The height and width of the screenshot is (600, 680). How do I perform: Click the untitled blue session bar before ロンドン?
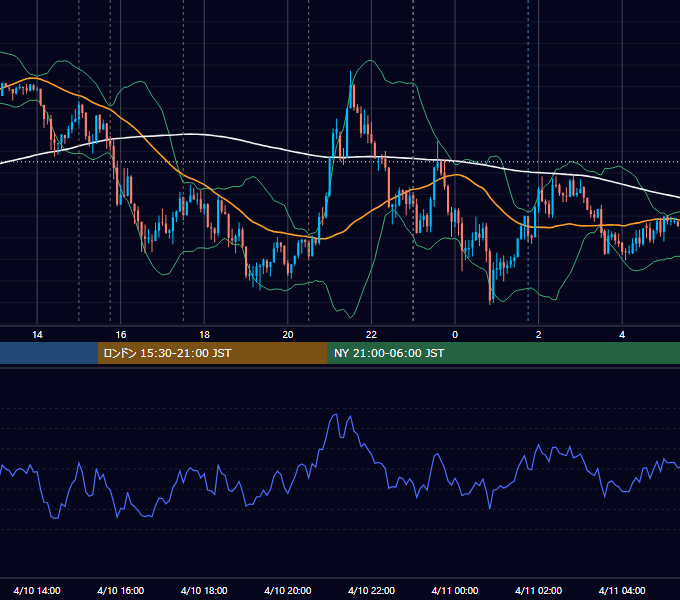49,353
